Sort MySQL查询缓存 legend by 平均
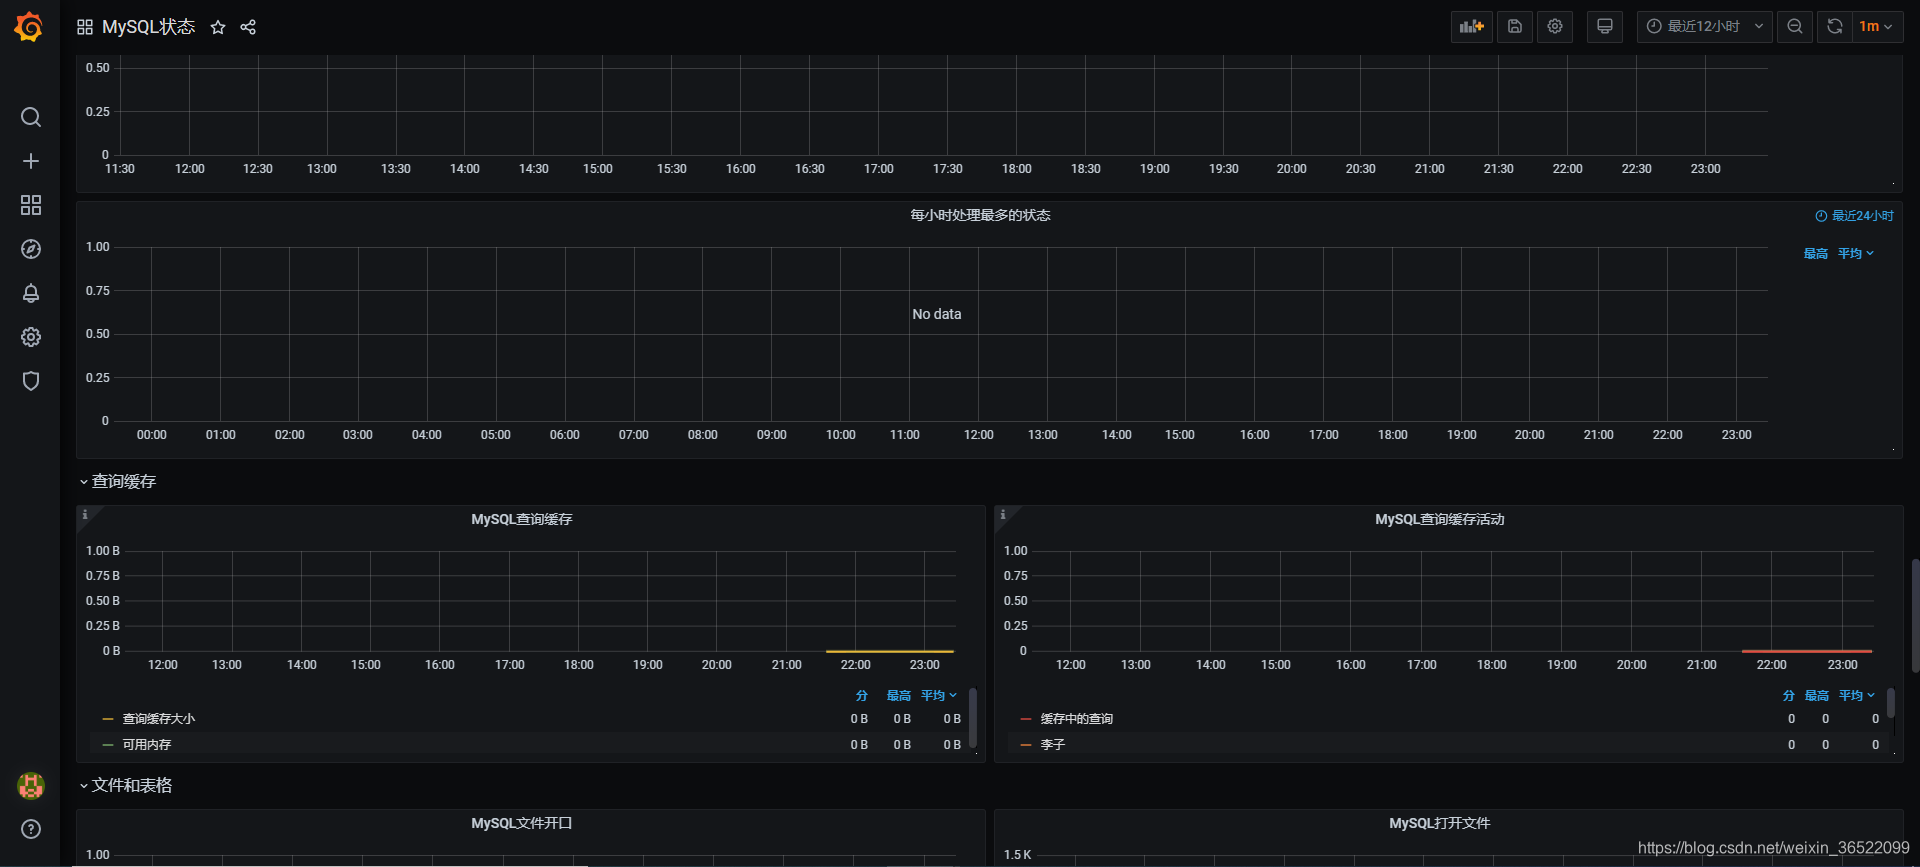Screen dimensions: 1920x867 (938, 696)
